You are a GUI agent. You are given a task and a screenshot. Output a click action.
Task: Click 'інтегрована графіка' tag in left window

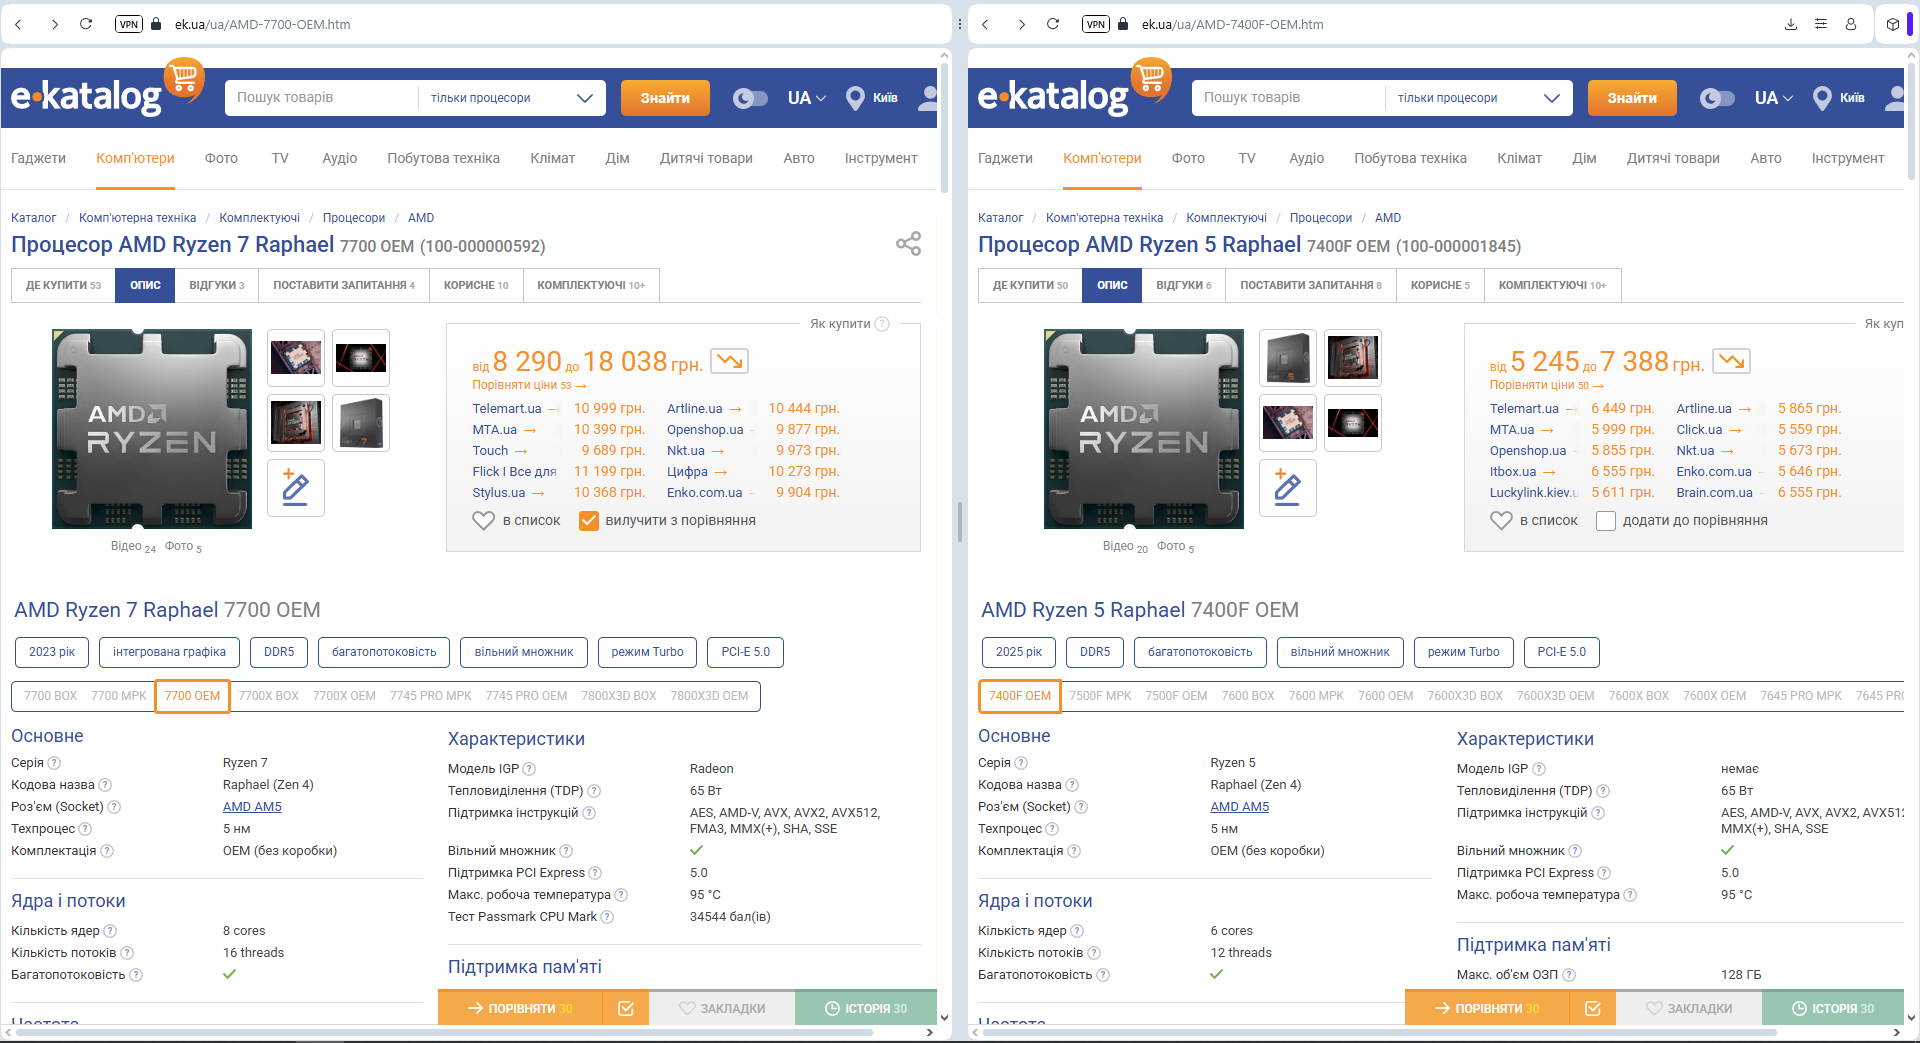[x=169, y=652]
